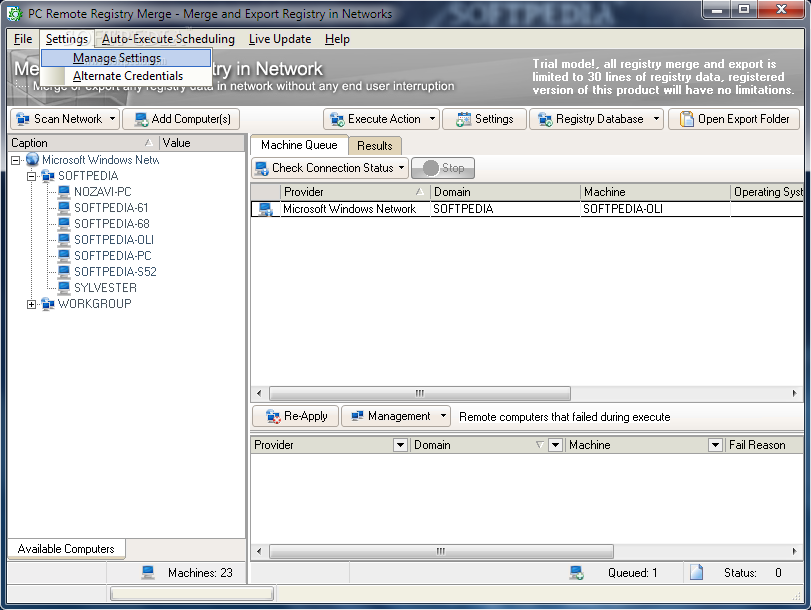Sort by Provider column header in queue
Viewport: 811px width, 610px height.
pos(355,192)
